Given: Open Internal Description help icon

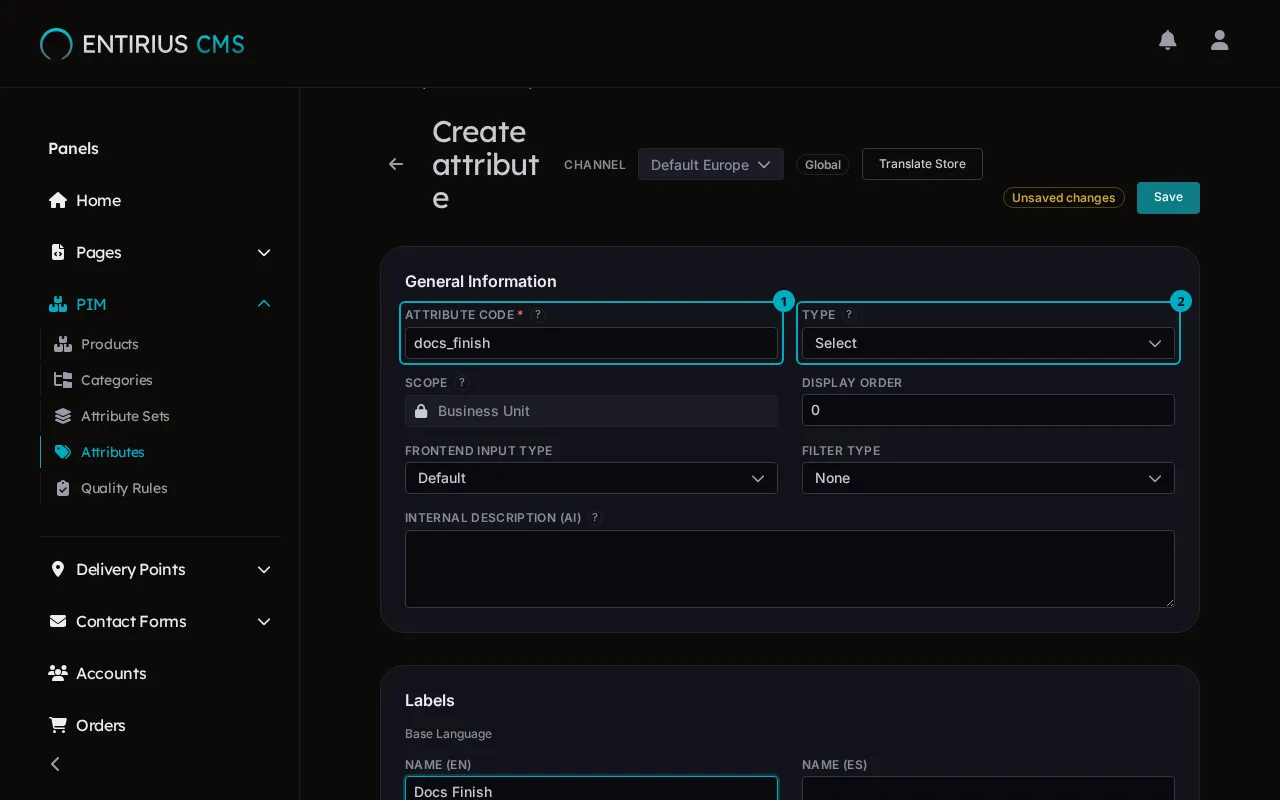Looking at the screenshot, I should (x=595, y=517).
